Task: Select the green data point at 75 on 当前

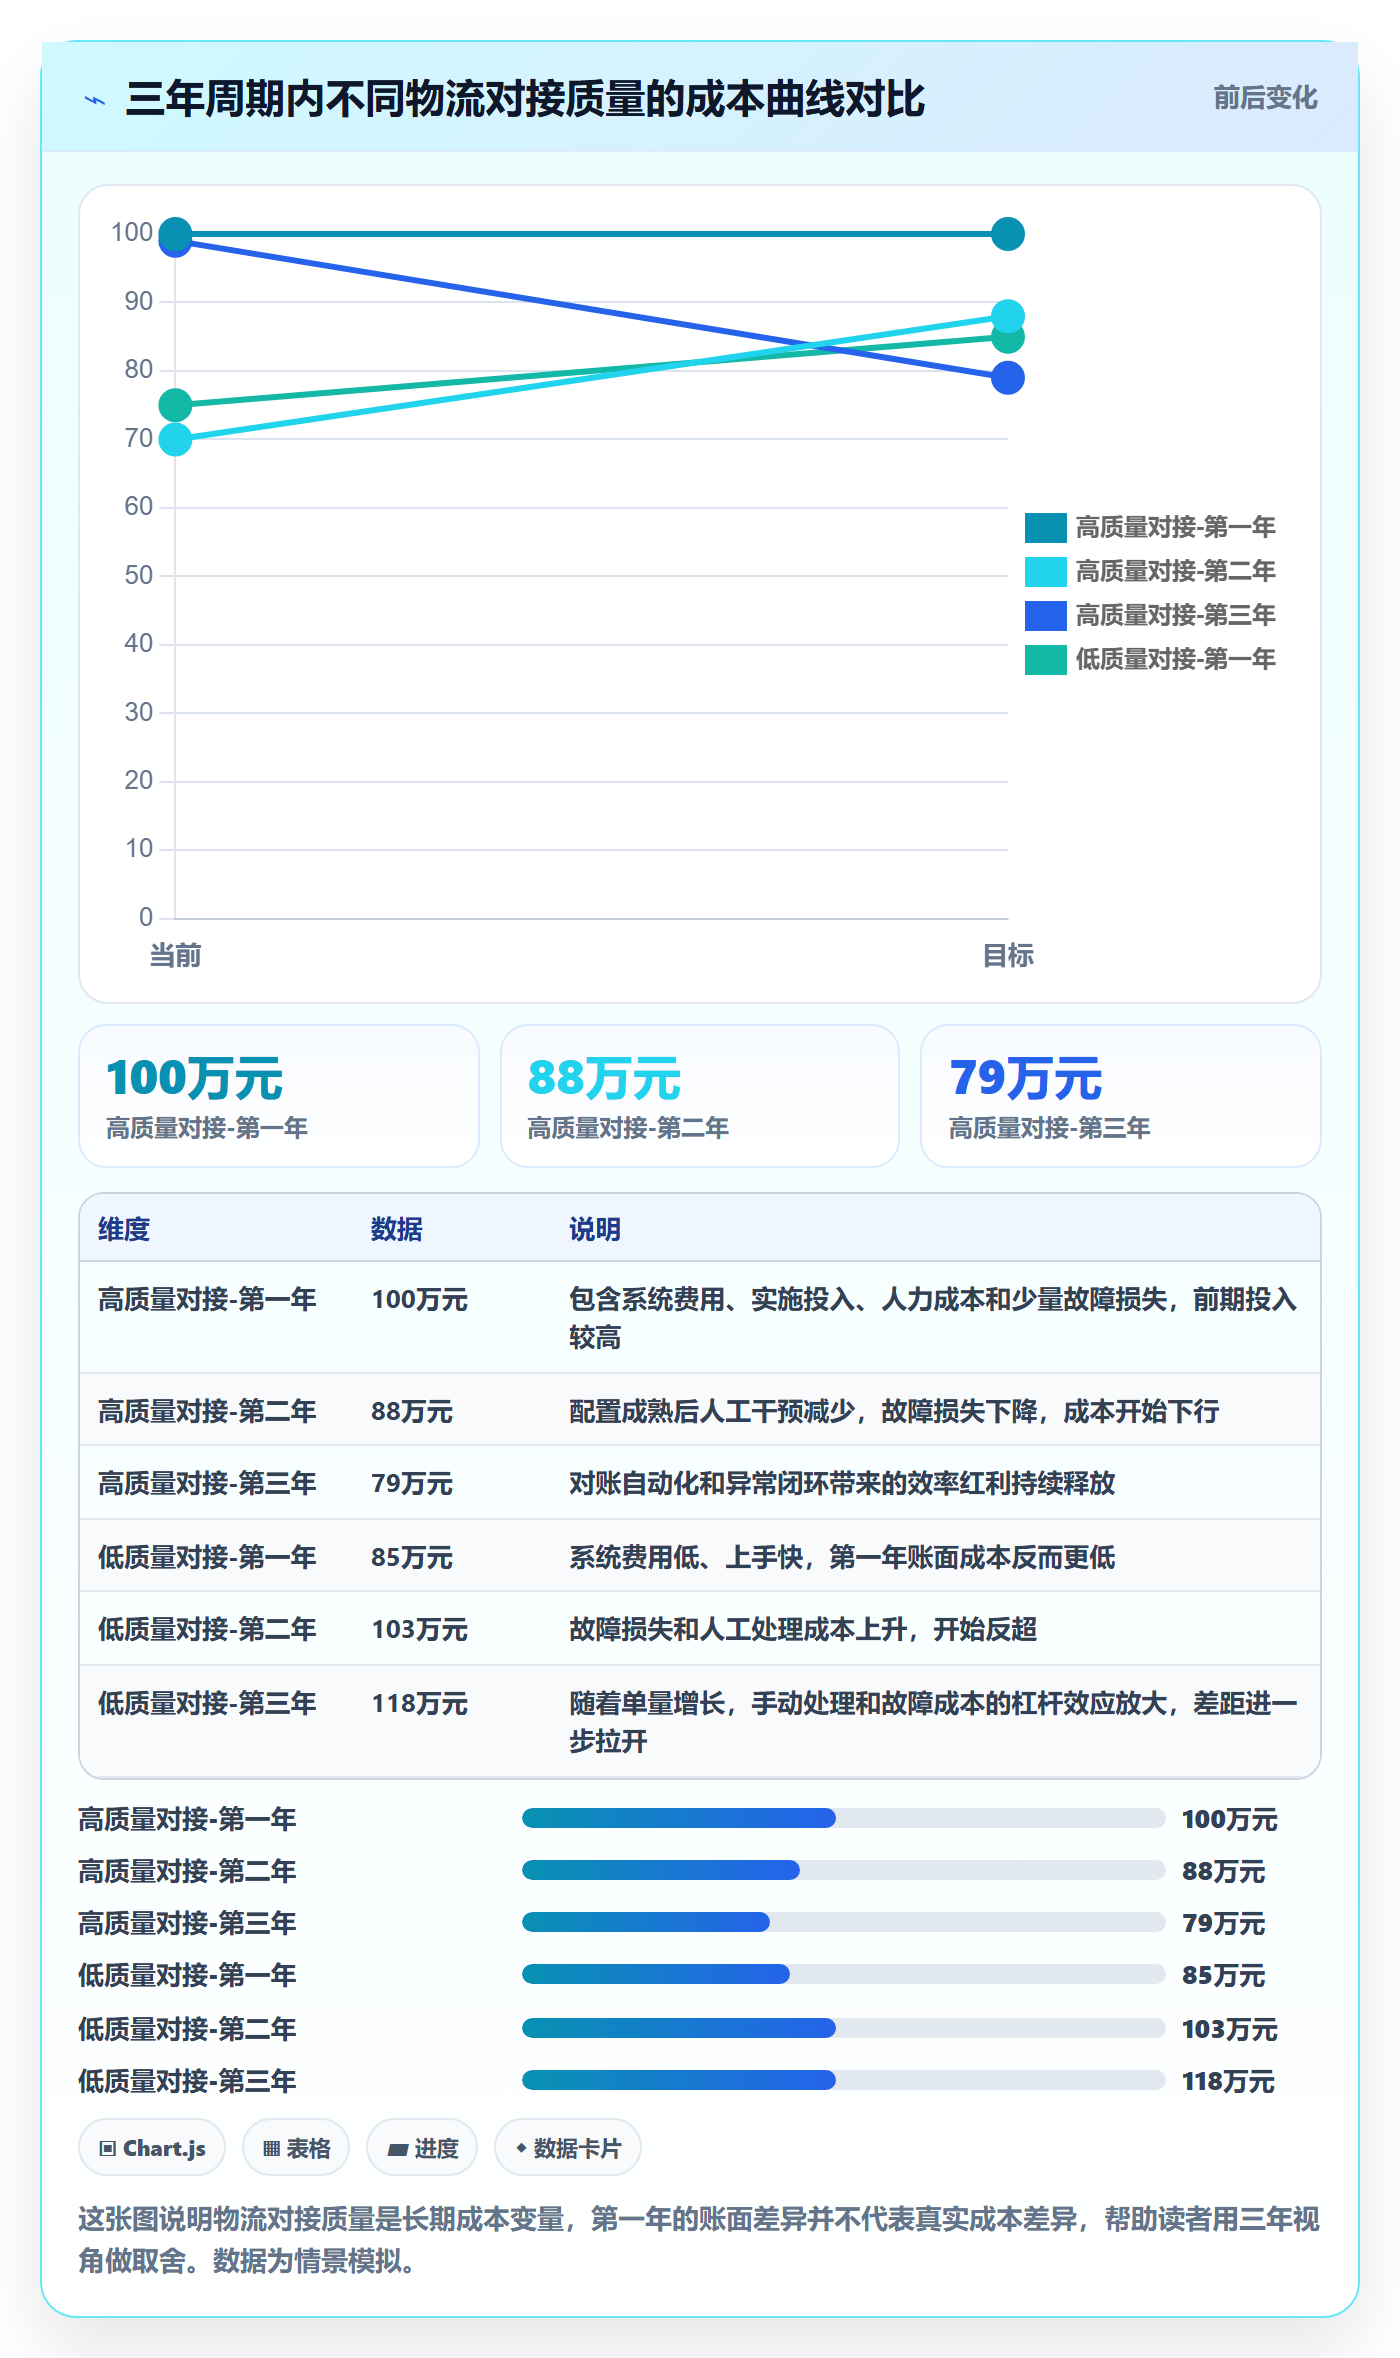Action: (175, 405)
